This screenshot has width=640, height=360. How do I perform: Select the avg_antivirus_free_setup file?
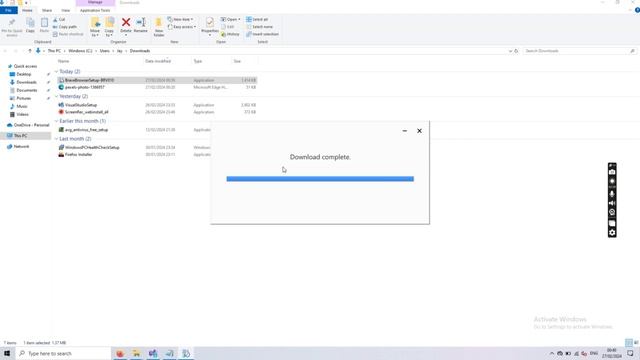coord(87,130)
